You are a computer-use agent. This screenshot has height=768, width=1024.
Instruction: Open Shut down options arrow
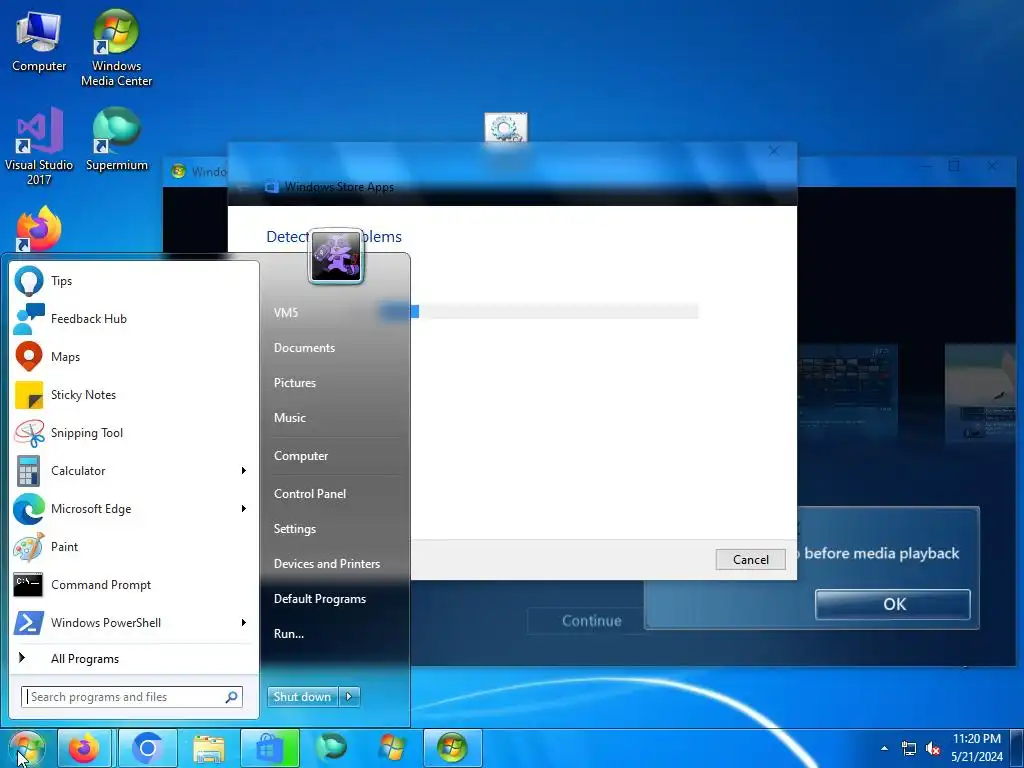pyautogui.click(x=349, y=697)
